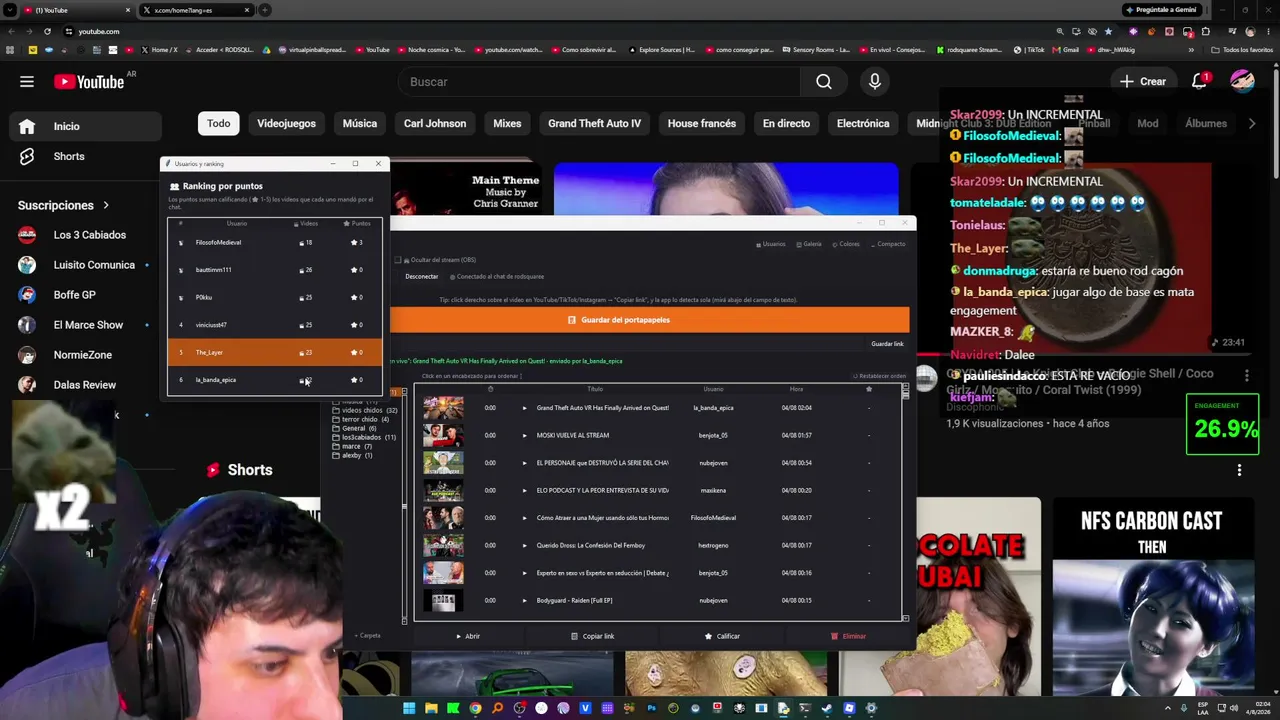Show more filter chips with right arrow
The height and width of the screenshot is (720, 1280).
coord(1251,123)
